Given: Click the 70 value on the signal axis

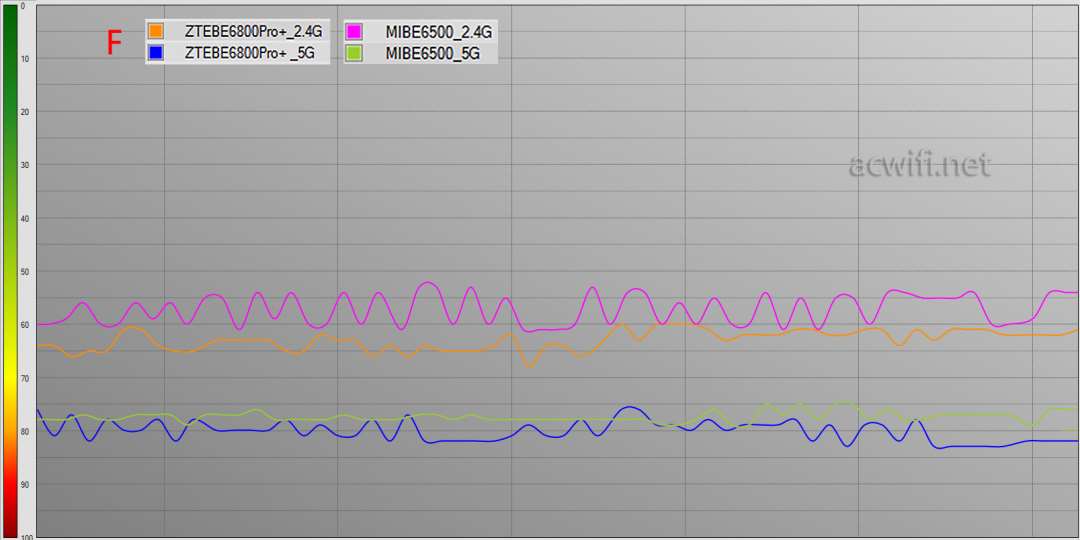Looking at the screenshot, I should tap(24, 378).
